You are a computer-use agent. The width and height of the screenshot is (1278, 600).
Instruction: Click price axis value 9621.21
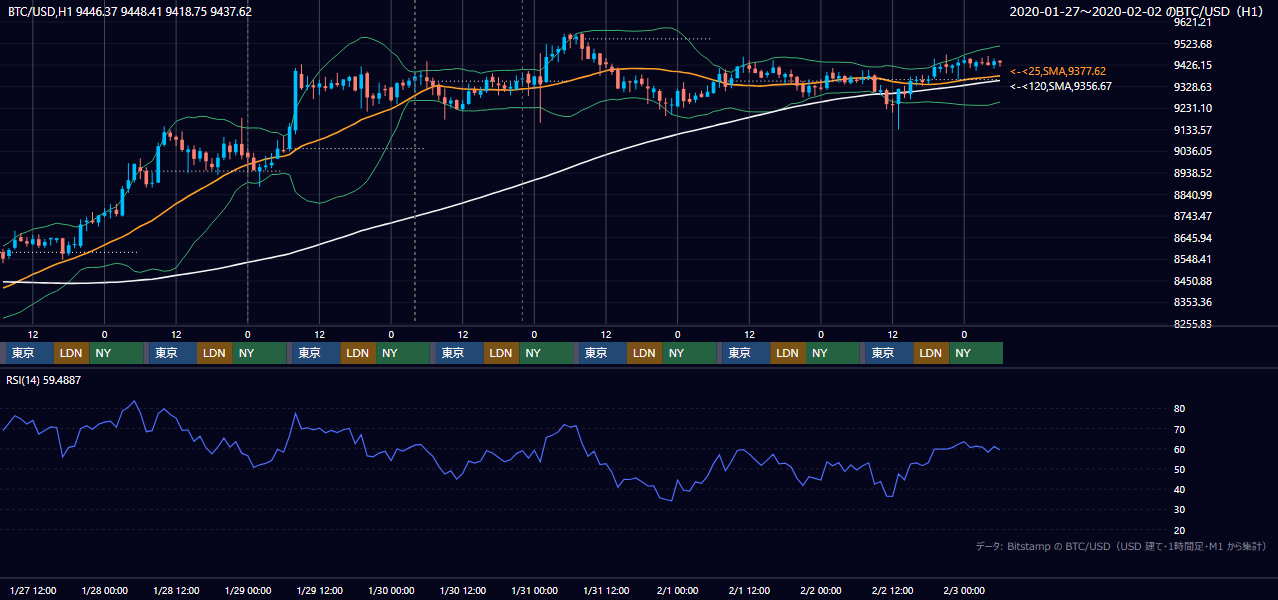(1193, 22)
